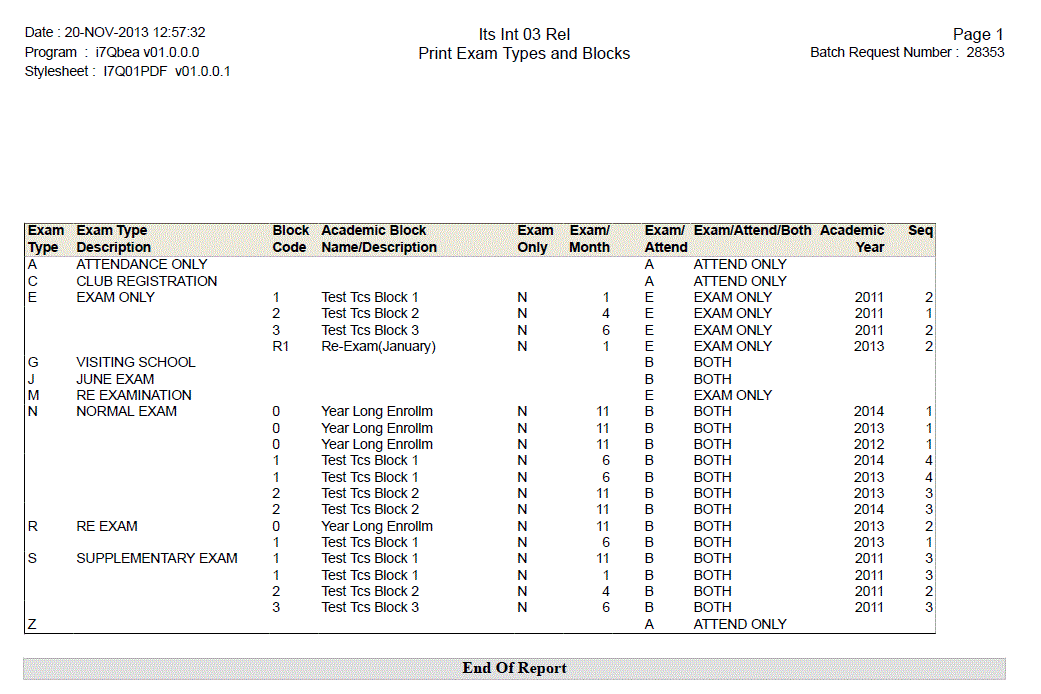Click the "Seq" column header
1041x694 pixels.
pos(920,231)
